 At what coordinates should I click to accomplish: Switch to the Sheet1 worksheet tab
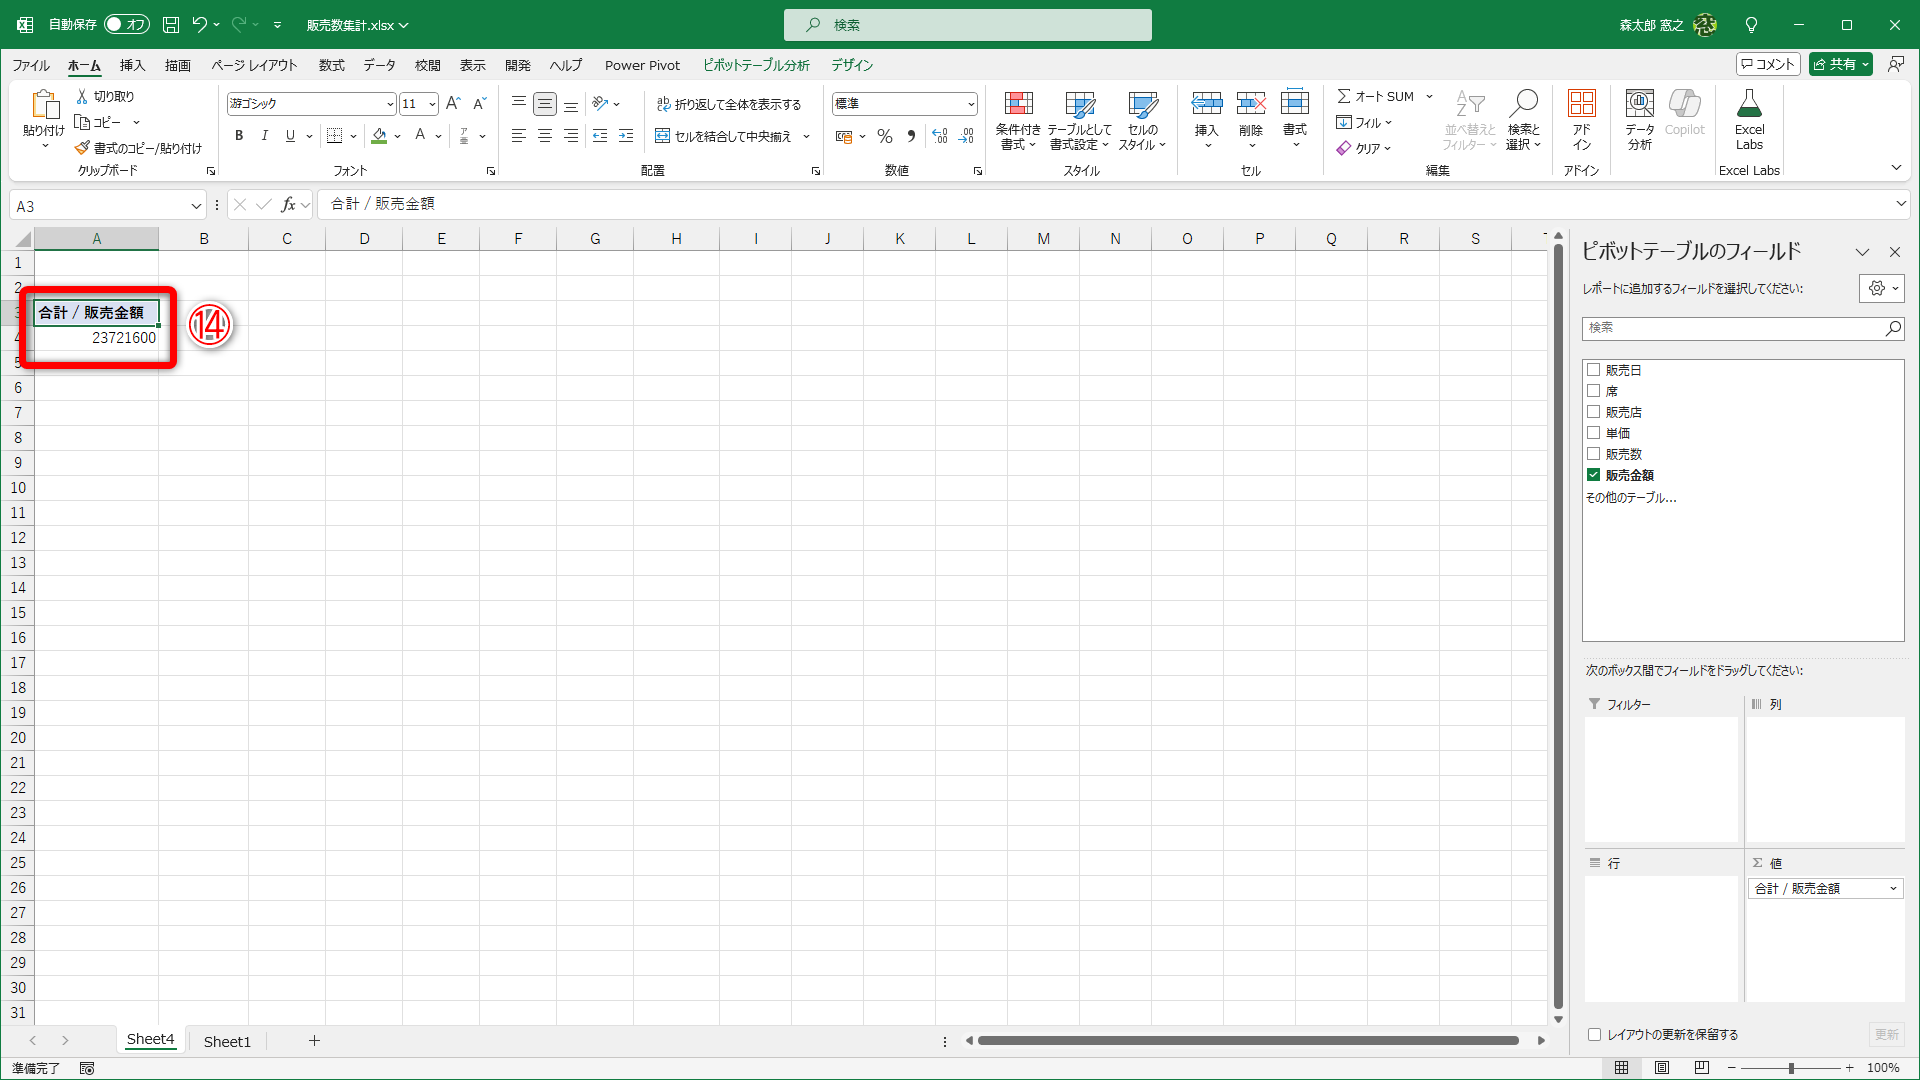227,1041
